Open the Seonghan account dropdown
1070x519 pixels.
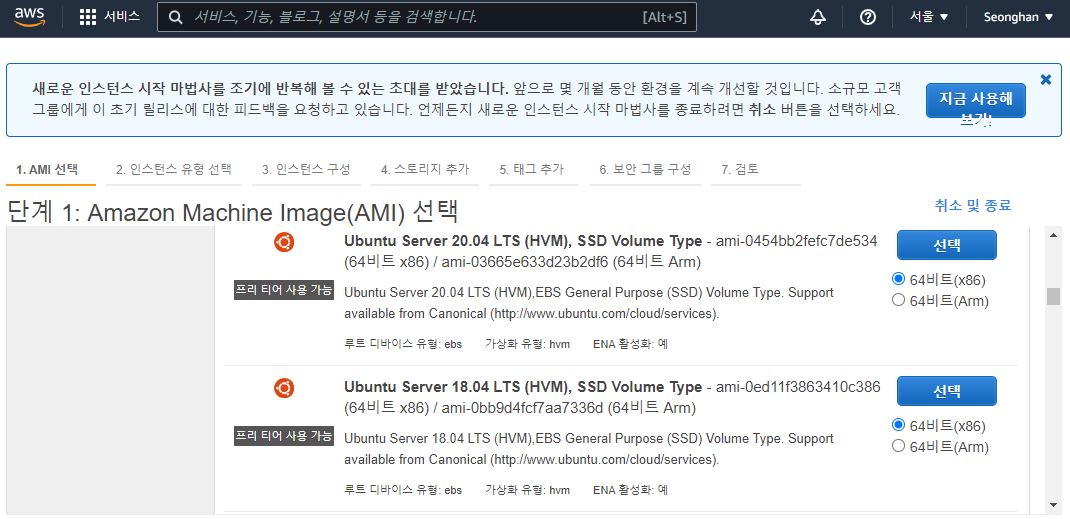pos(1018,17)
